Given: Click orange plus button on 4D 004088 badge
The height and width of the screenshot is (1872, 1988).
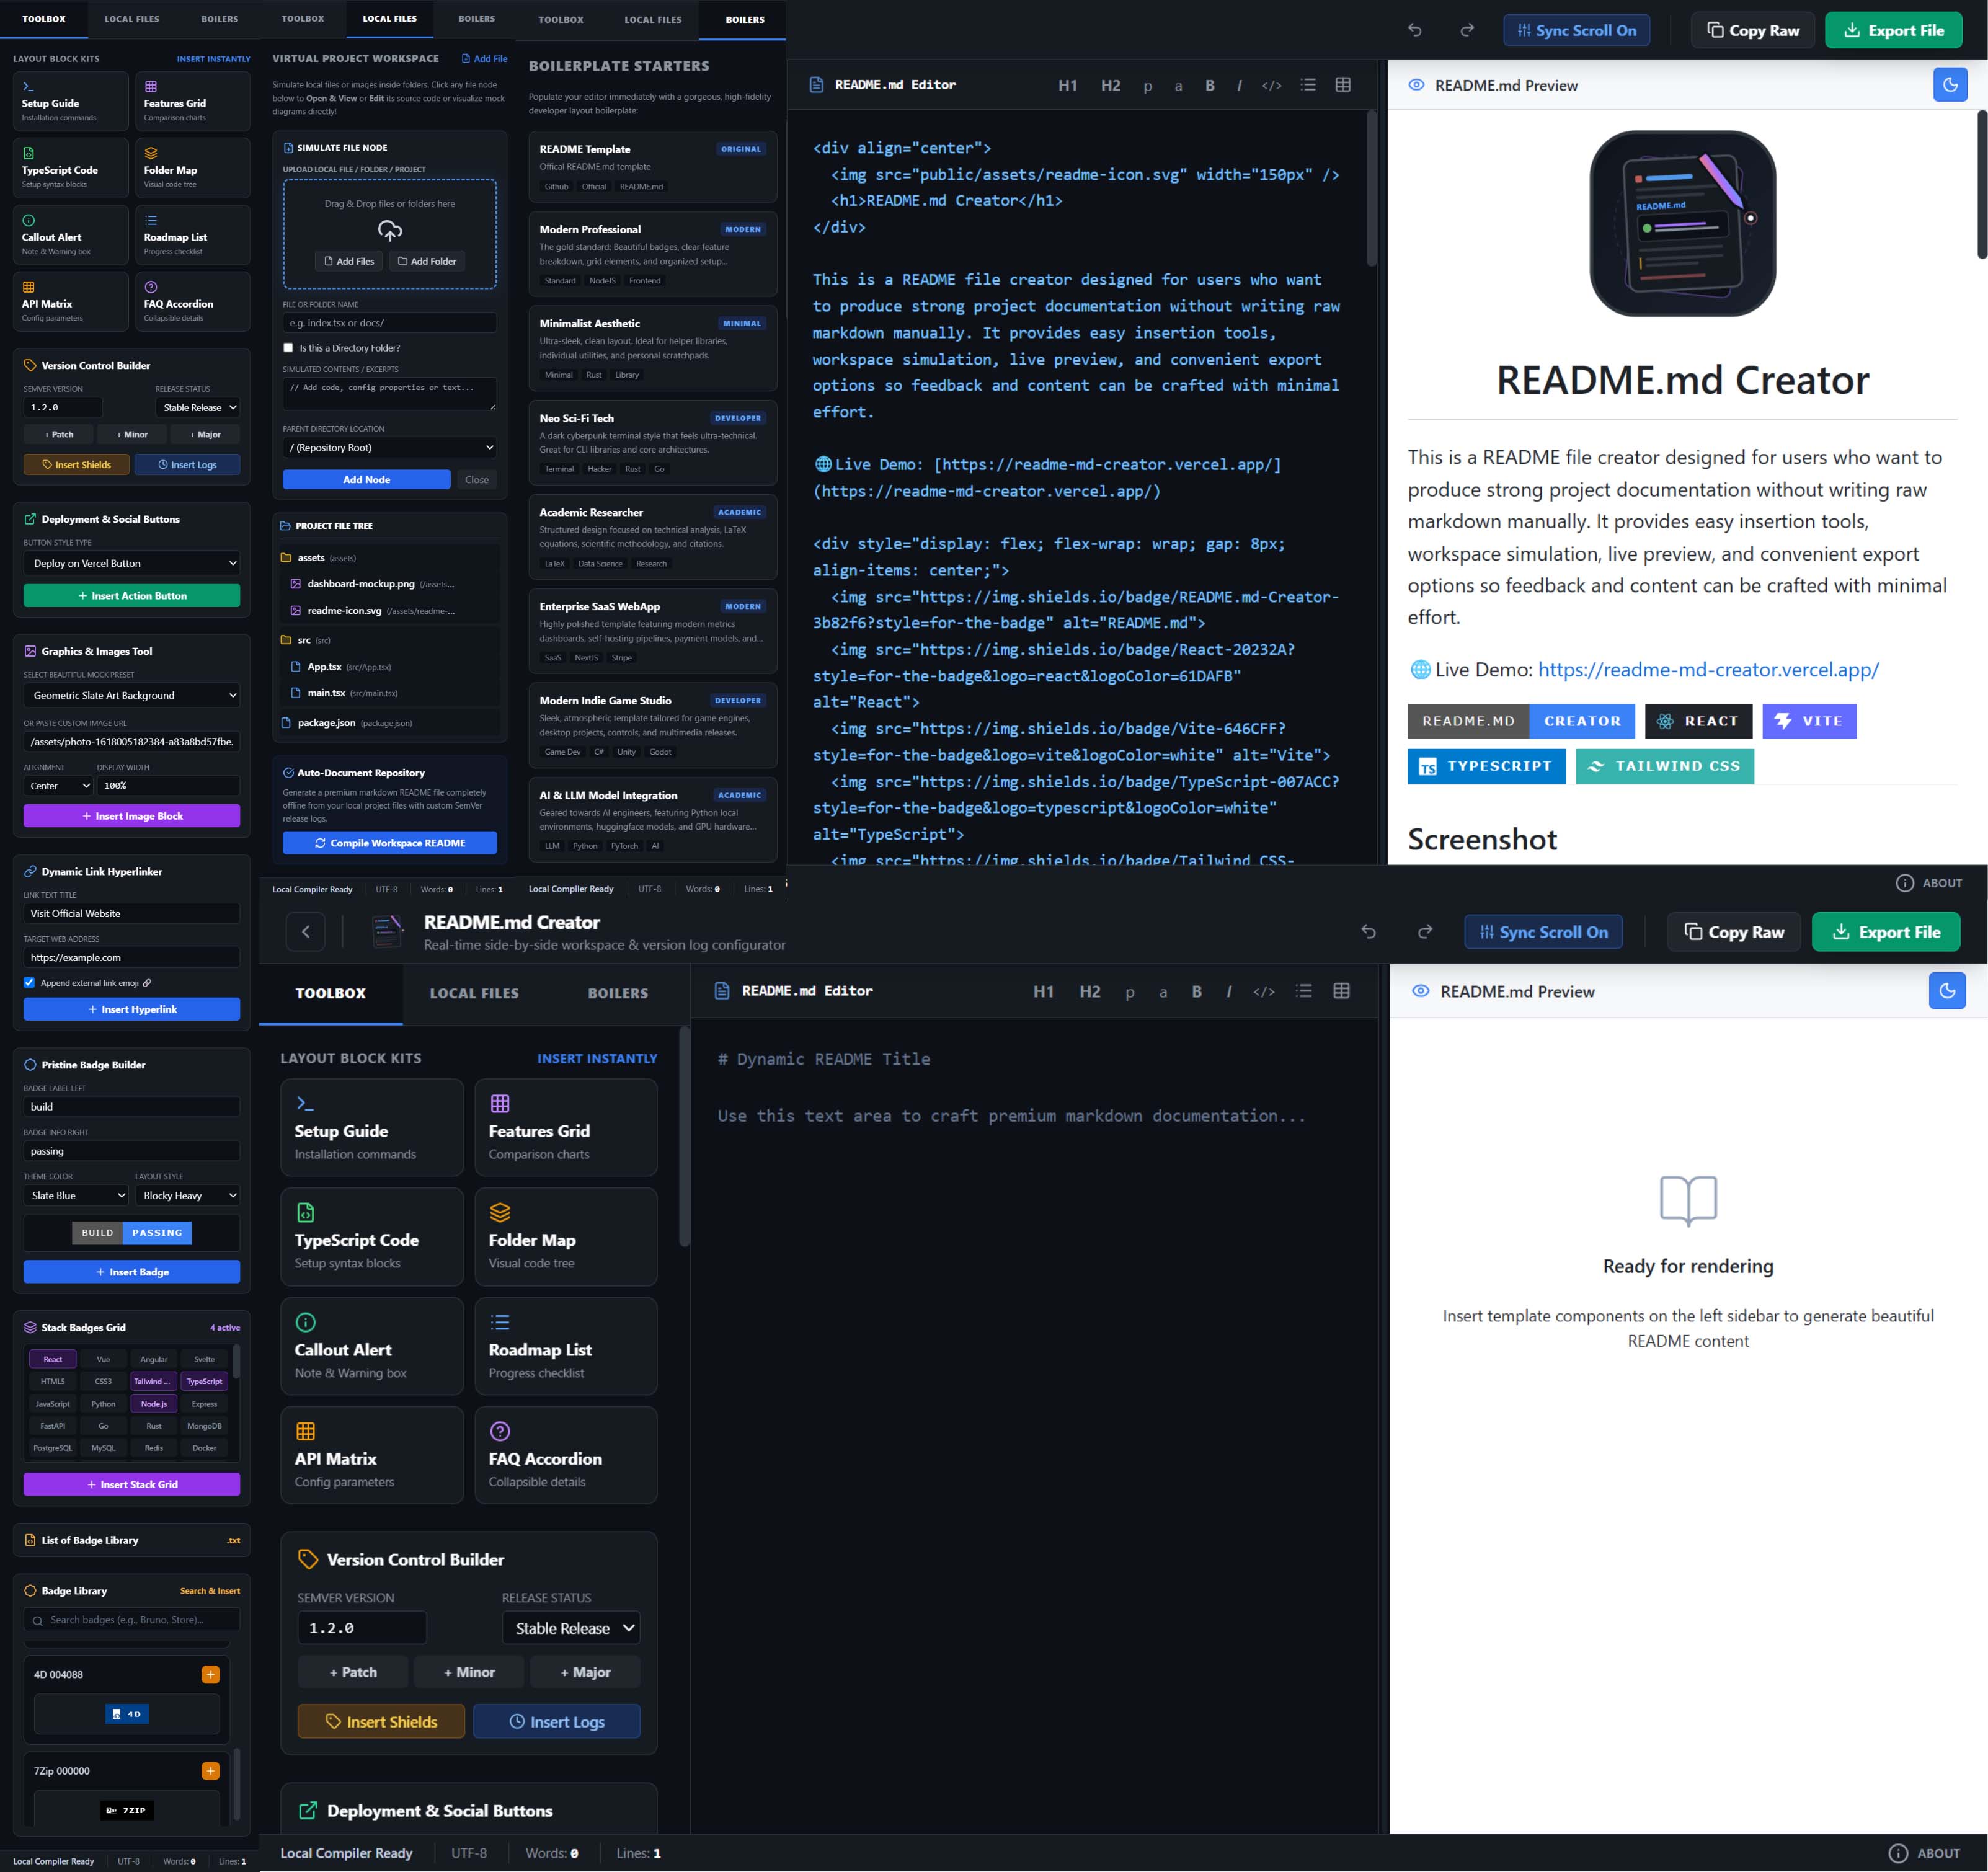Looking at the screenshot, I should tap(211, 1674).
